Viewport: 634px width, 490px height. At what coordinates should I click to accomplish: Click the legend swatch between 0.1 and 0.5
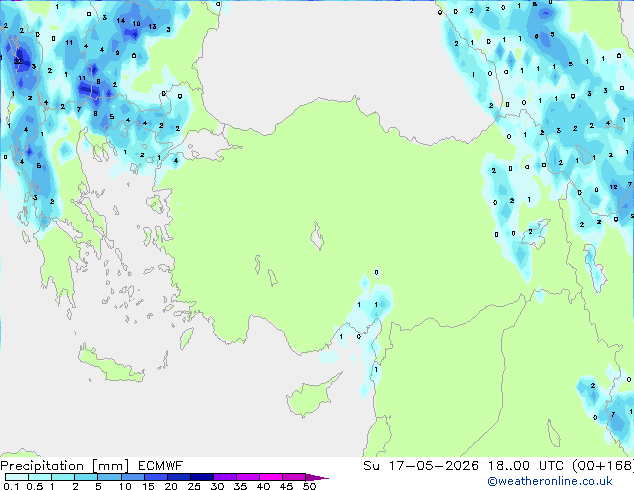17,477
